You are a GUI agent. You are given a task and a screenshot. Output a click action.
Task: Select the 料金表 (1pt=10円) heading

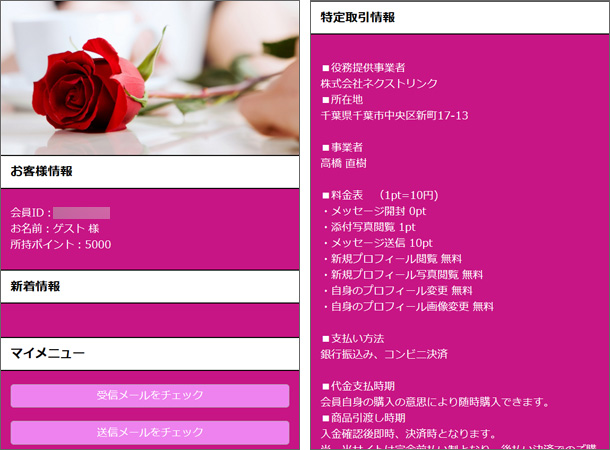(379, 195)
